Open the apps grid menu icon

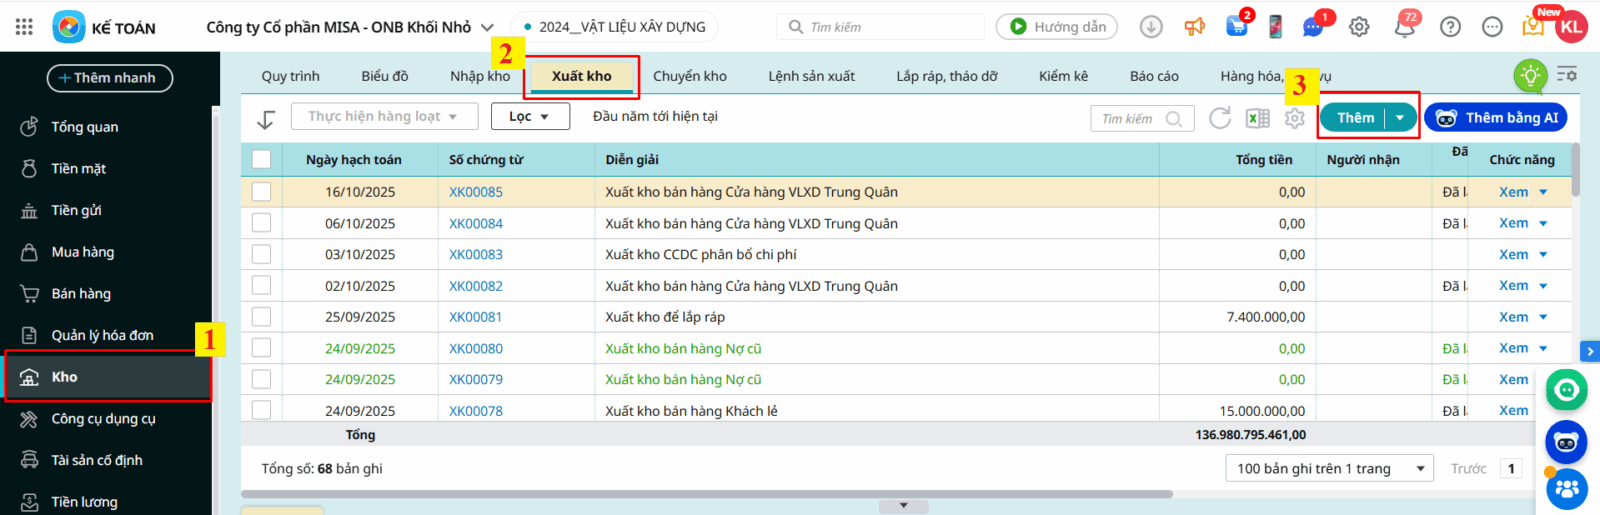[x=24, y=27]
